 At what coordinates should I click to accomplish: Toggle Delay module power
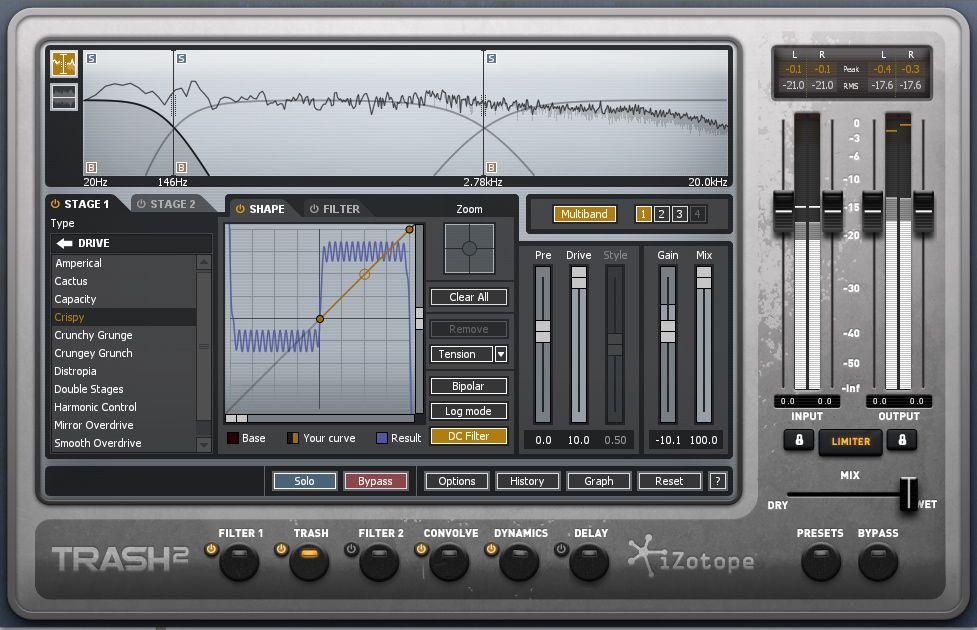pos(561,549)
